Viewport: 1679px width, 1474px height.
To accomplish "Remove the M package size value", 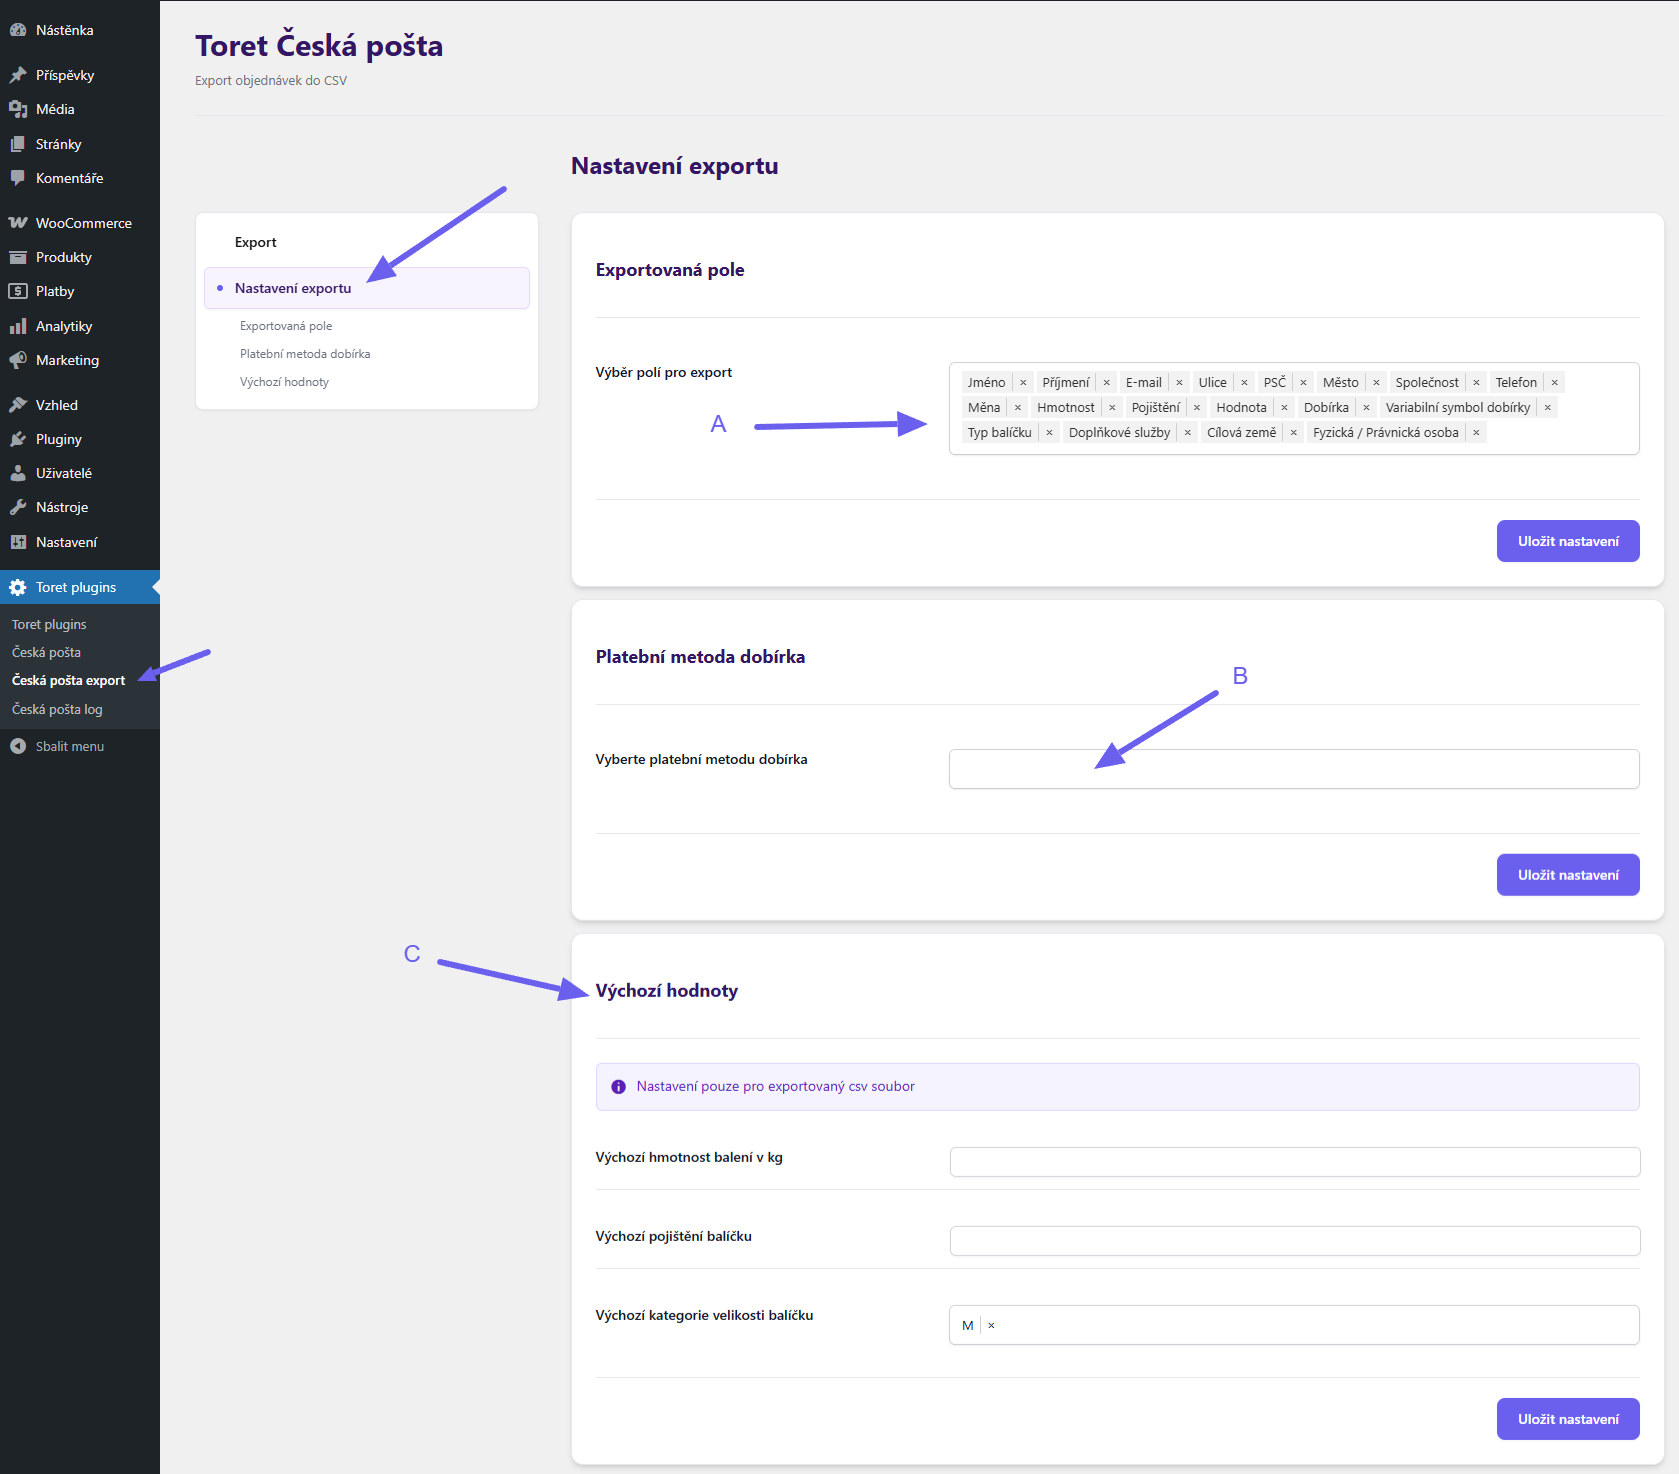I will point(991,1324).
